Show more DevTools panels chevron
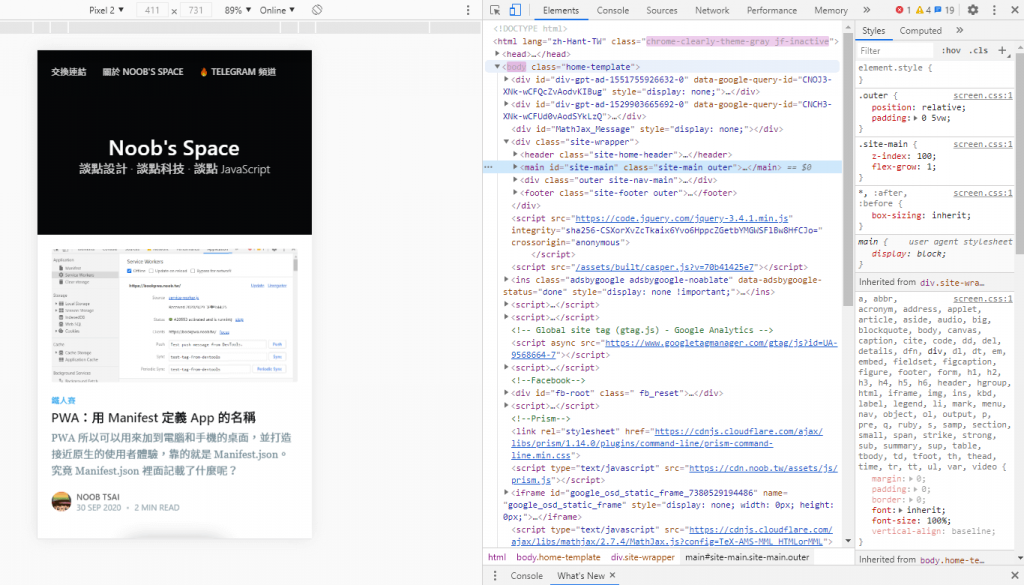 tap(867, 10)
